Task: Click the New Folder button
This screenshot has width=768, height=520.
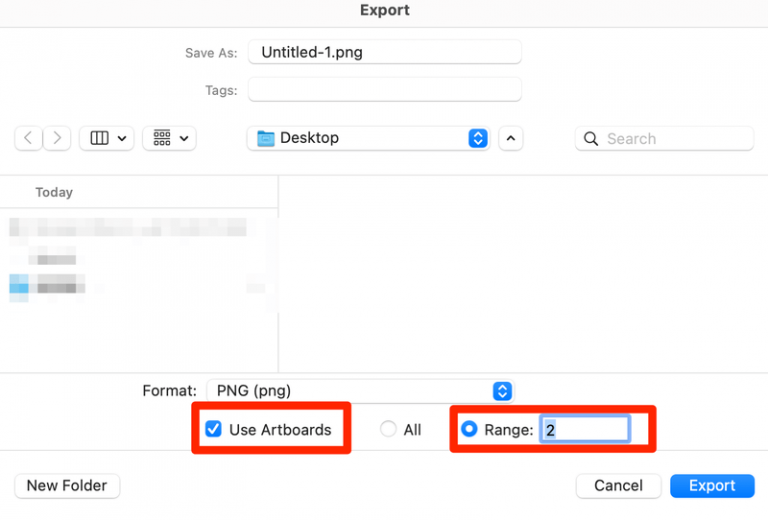Action: coord(67,486)
